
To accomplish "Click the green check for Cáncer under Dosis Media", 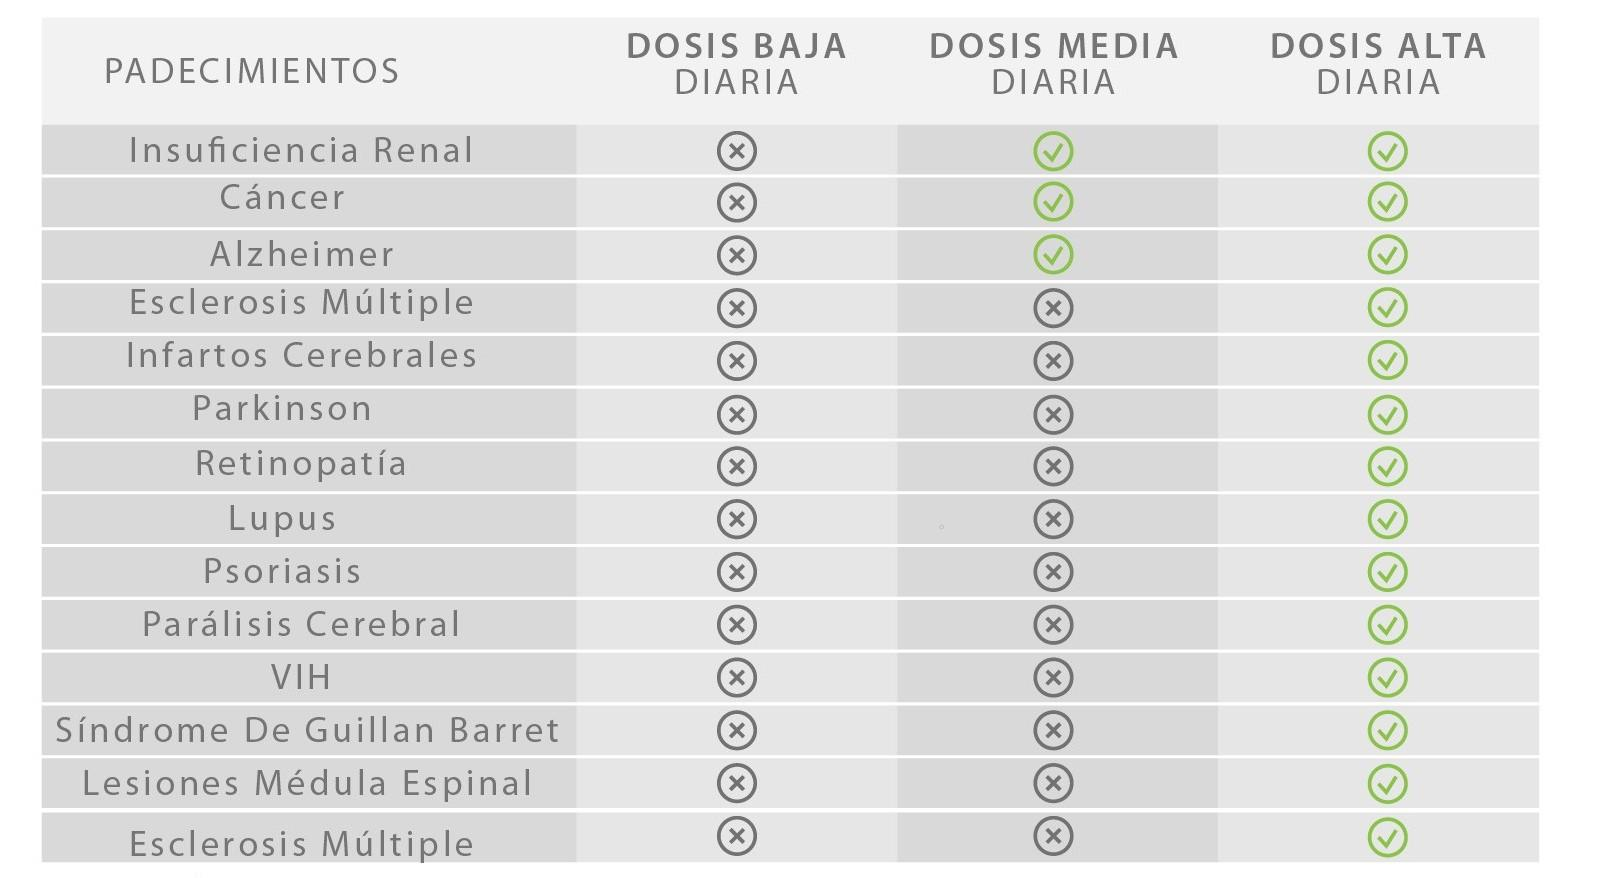I will coord(1053,202).
